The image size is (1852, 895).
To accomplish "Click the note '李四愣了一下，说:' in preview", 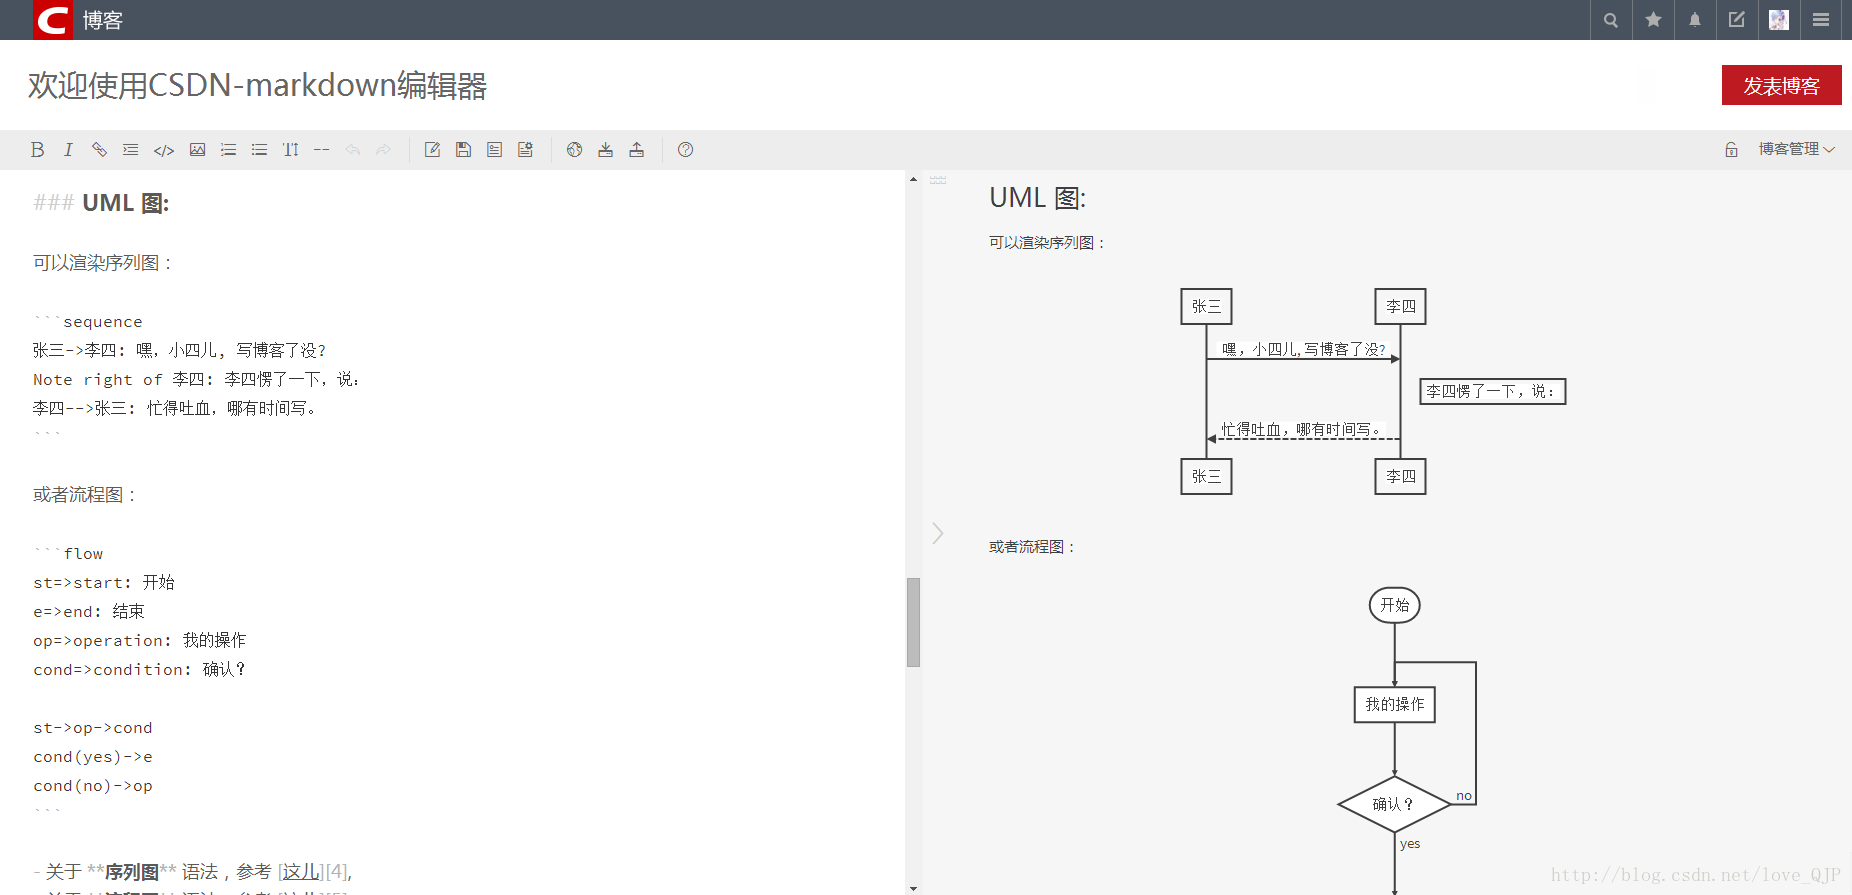I will (x=1493, y=391).
